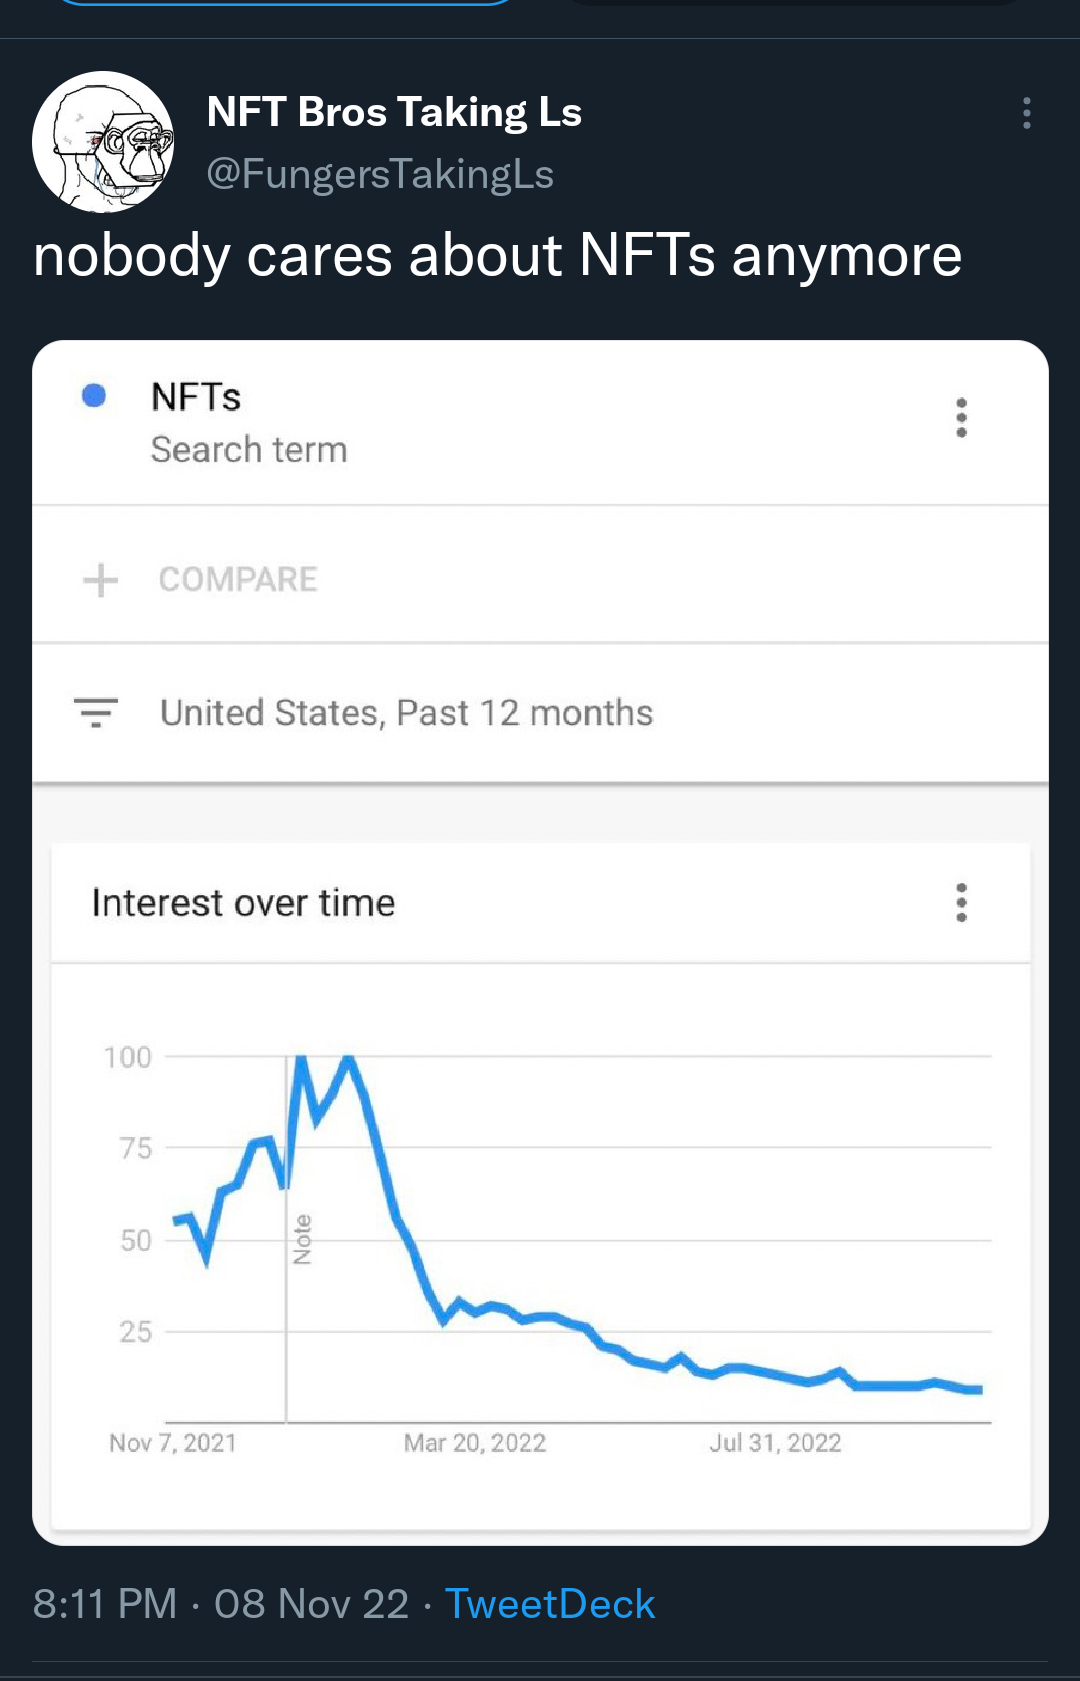1080x1681 pixels.
Task: Click the Jul 31, 2022 axis label
Action: [775, 1443]
